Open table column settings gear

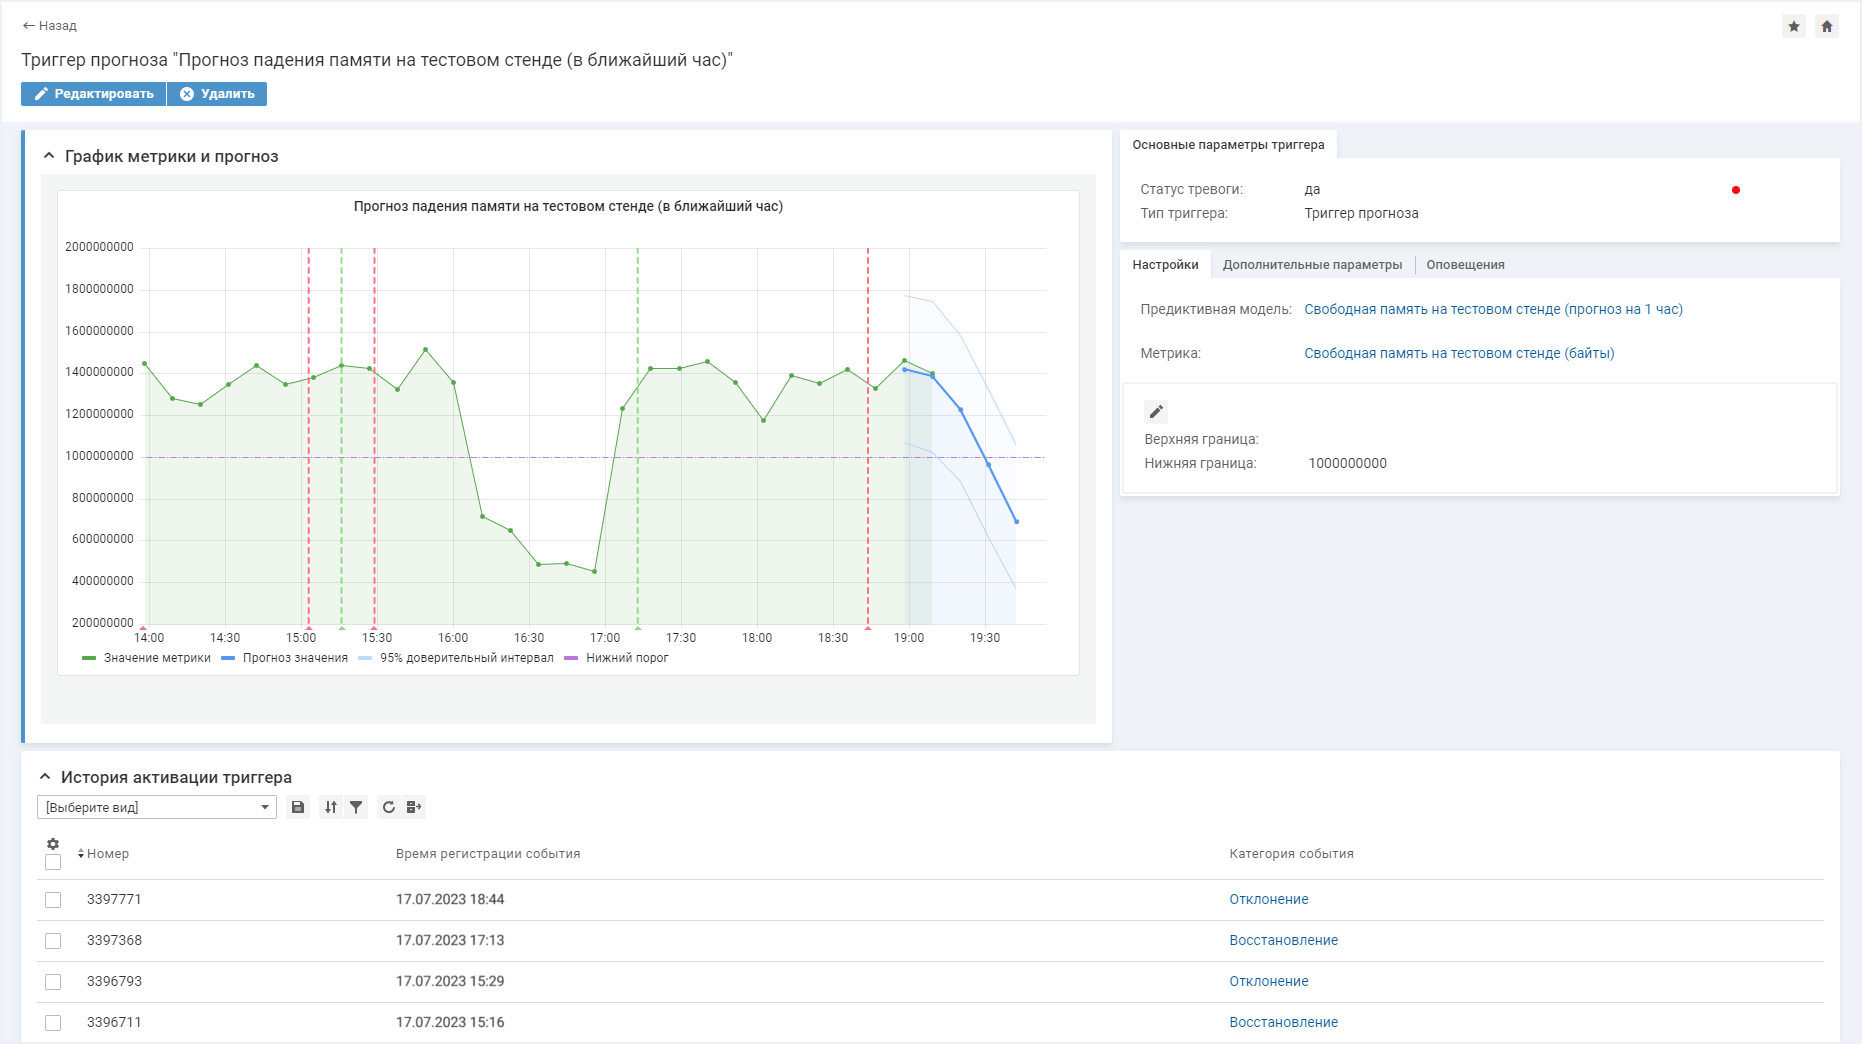(53, 844)
